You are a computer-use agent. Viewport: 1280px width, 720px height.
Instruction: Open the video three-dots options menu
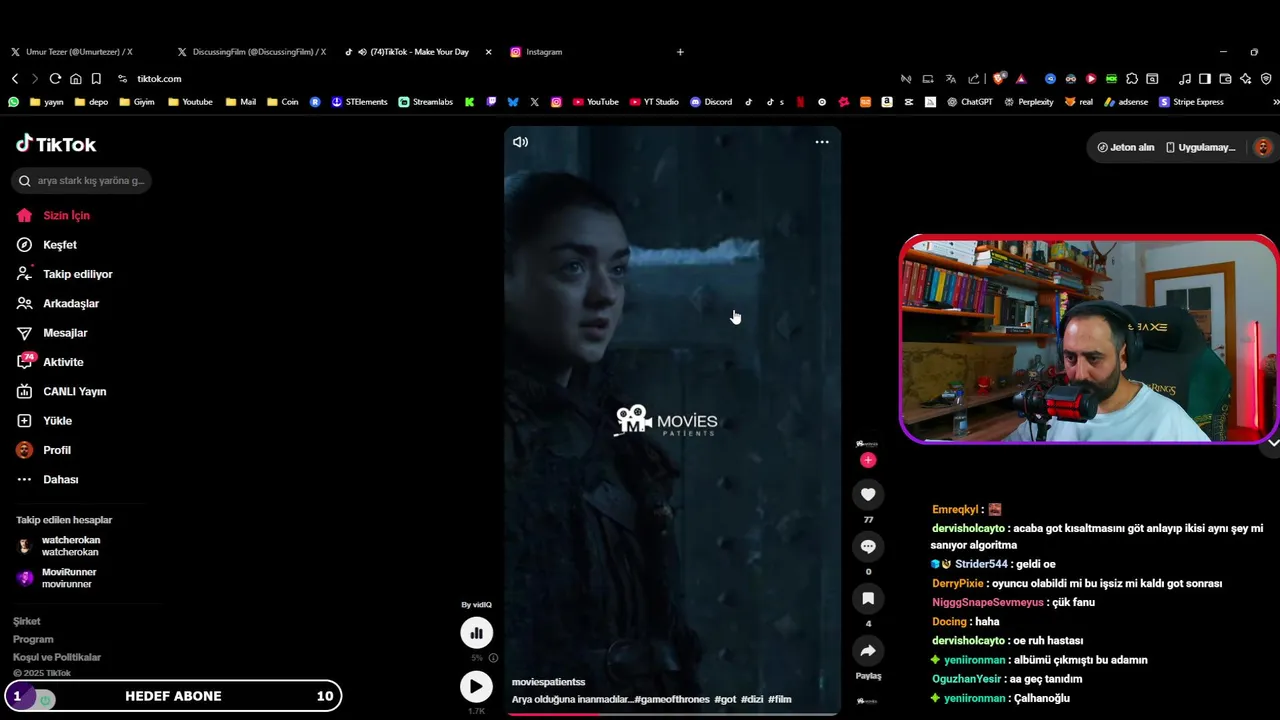click(x=822, y=142)
